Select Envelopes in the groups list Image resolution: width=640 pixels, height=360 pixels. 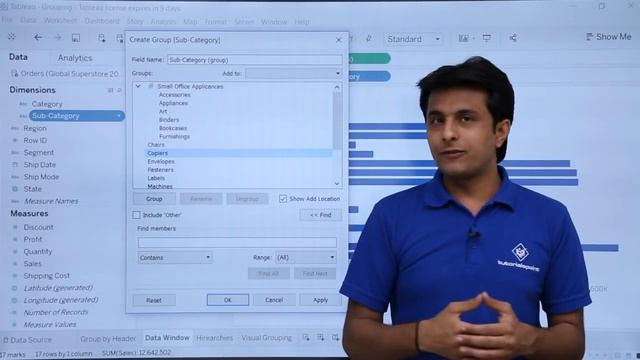(161, 162)
